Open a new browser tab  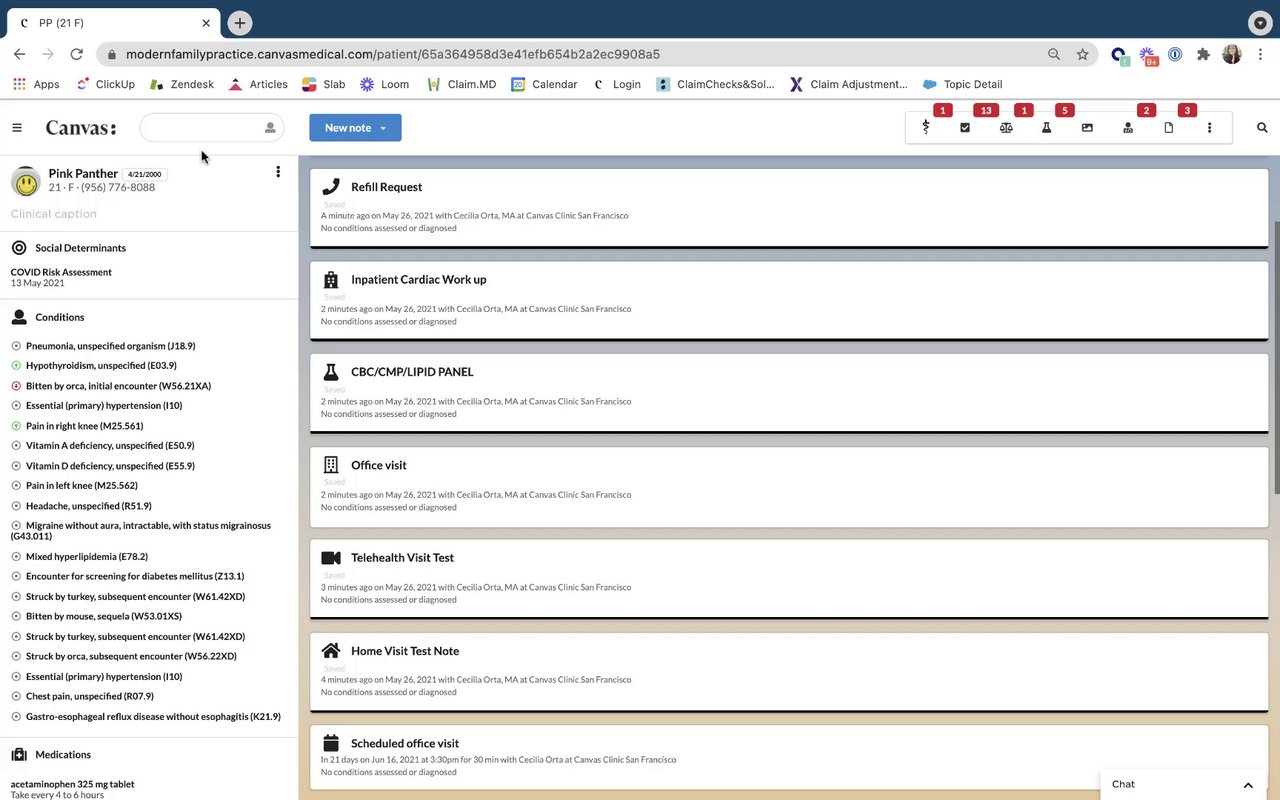(x=239, y=22)
